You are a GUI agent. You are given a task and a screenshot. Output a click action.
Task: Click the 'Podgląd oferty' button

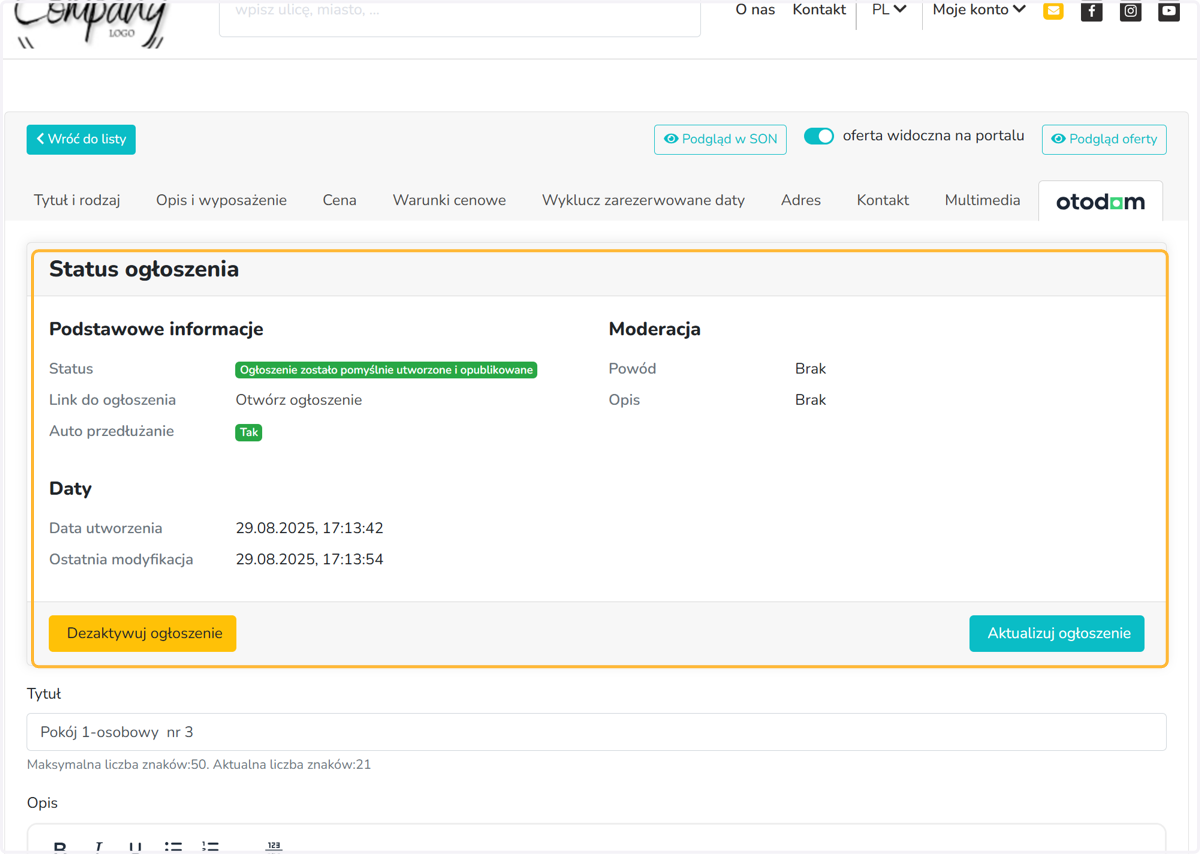pos(1104,139)
